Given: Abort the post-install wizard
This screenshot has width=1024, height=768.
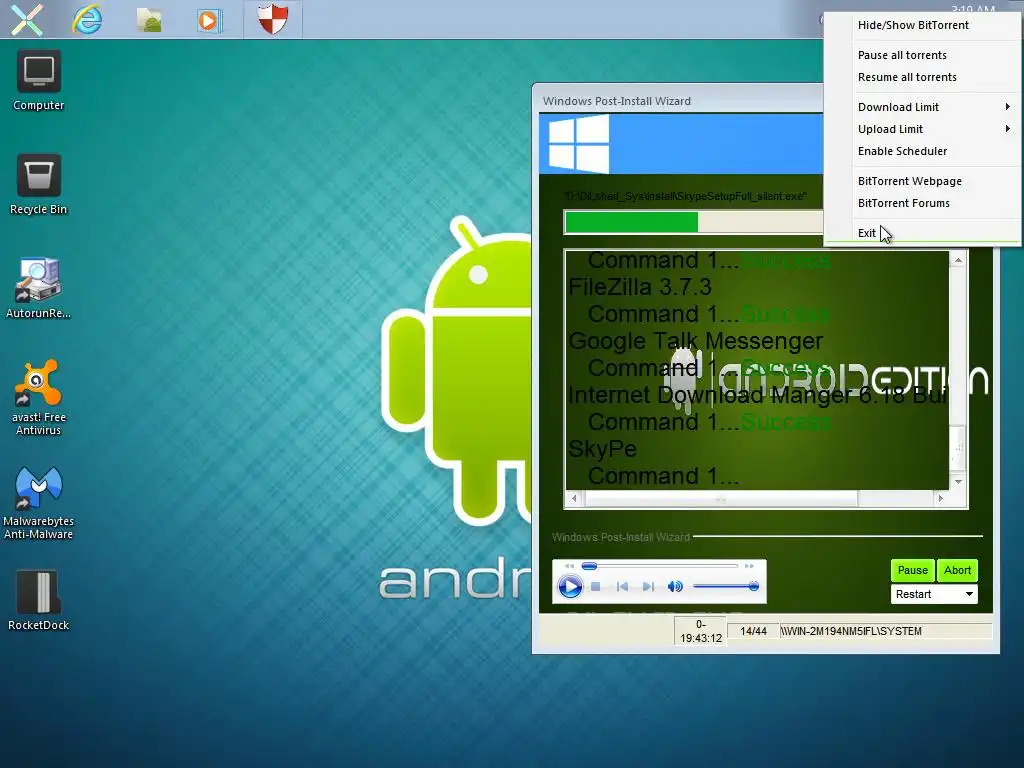Looking at the screenshot, I should tap(957, 570).
